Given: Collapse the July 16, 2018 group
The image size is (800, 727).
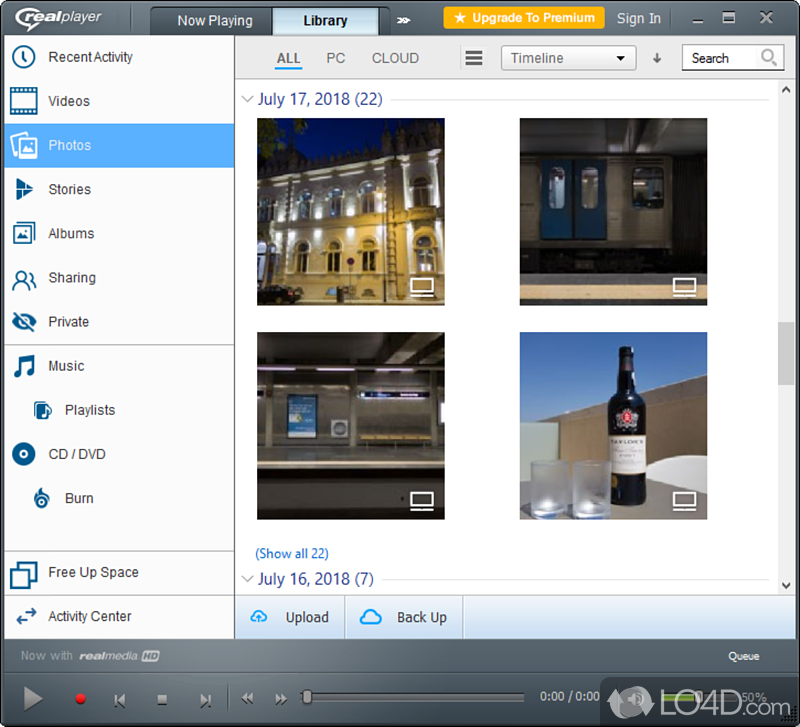Looking at the screenshot, I should click(247, 579).
